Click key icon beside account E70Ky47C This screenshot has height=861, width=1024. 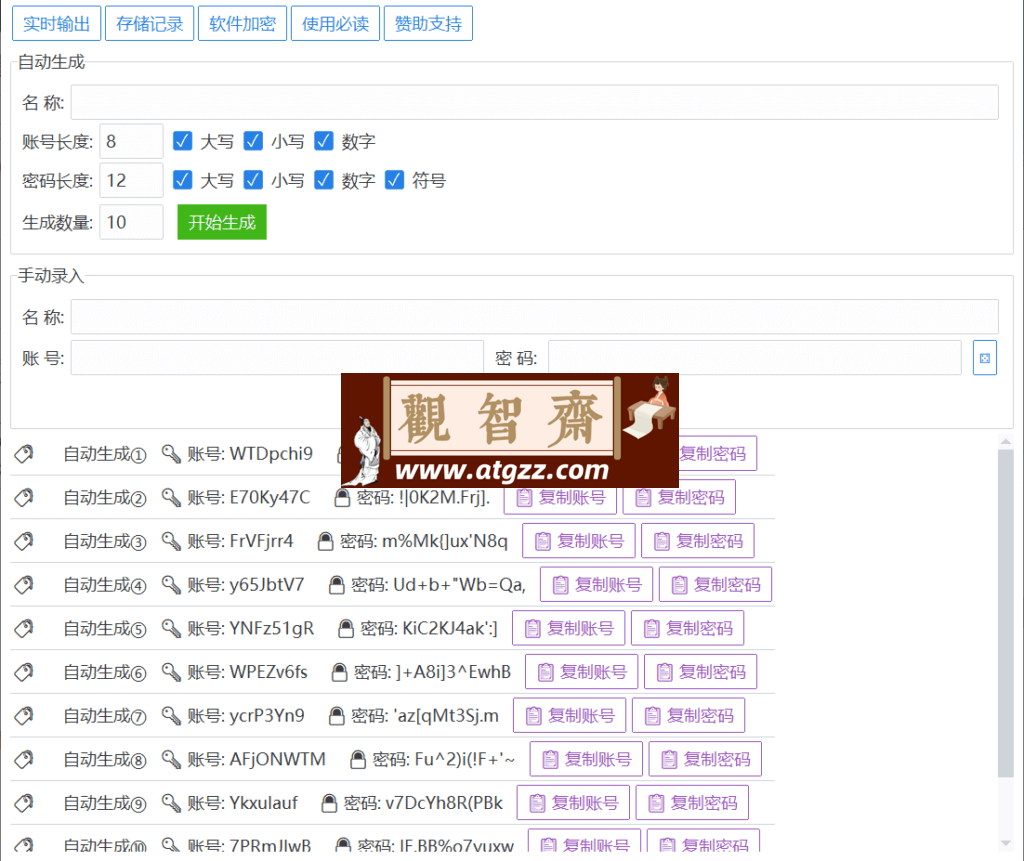171,497
